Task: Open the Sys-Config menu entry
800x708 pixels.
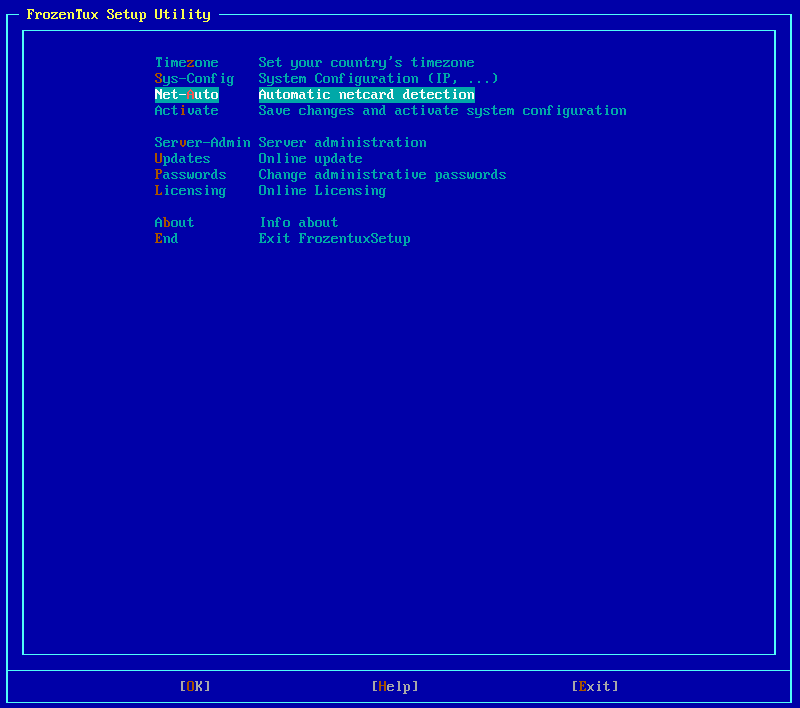Action: pyautogui.click(x=194, y=79)
